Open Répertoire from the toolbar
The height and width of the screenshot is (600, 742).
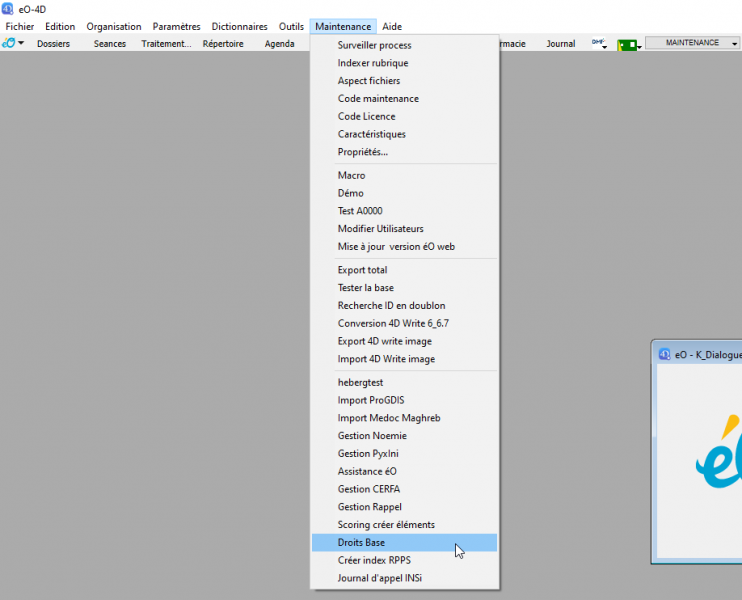pyautogui.click(x=223, y=44)
